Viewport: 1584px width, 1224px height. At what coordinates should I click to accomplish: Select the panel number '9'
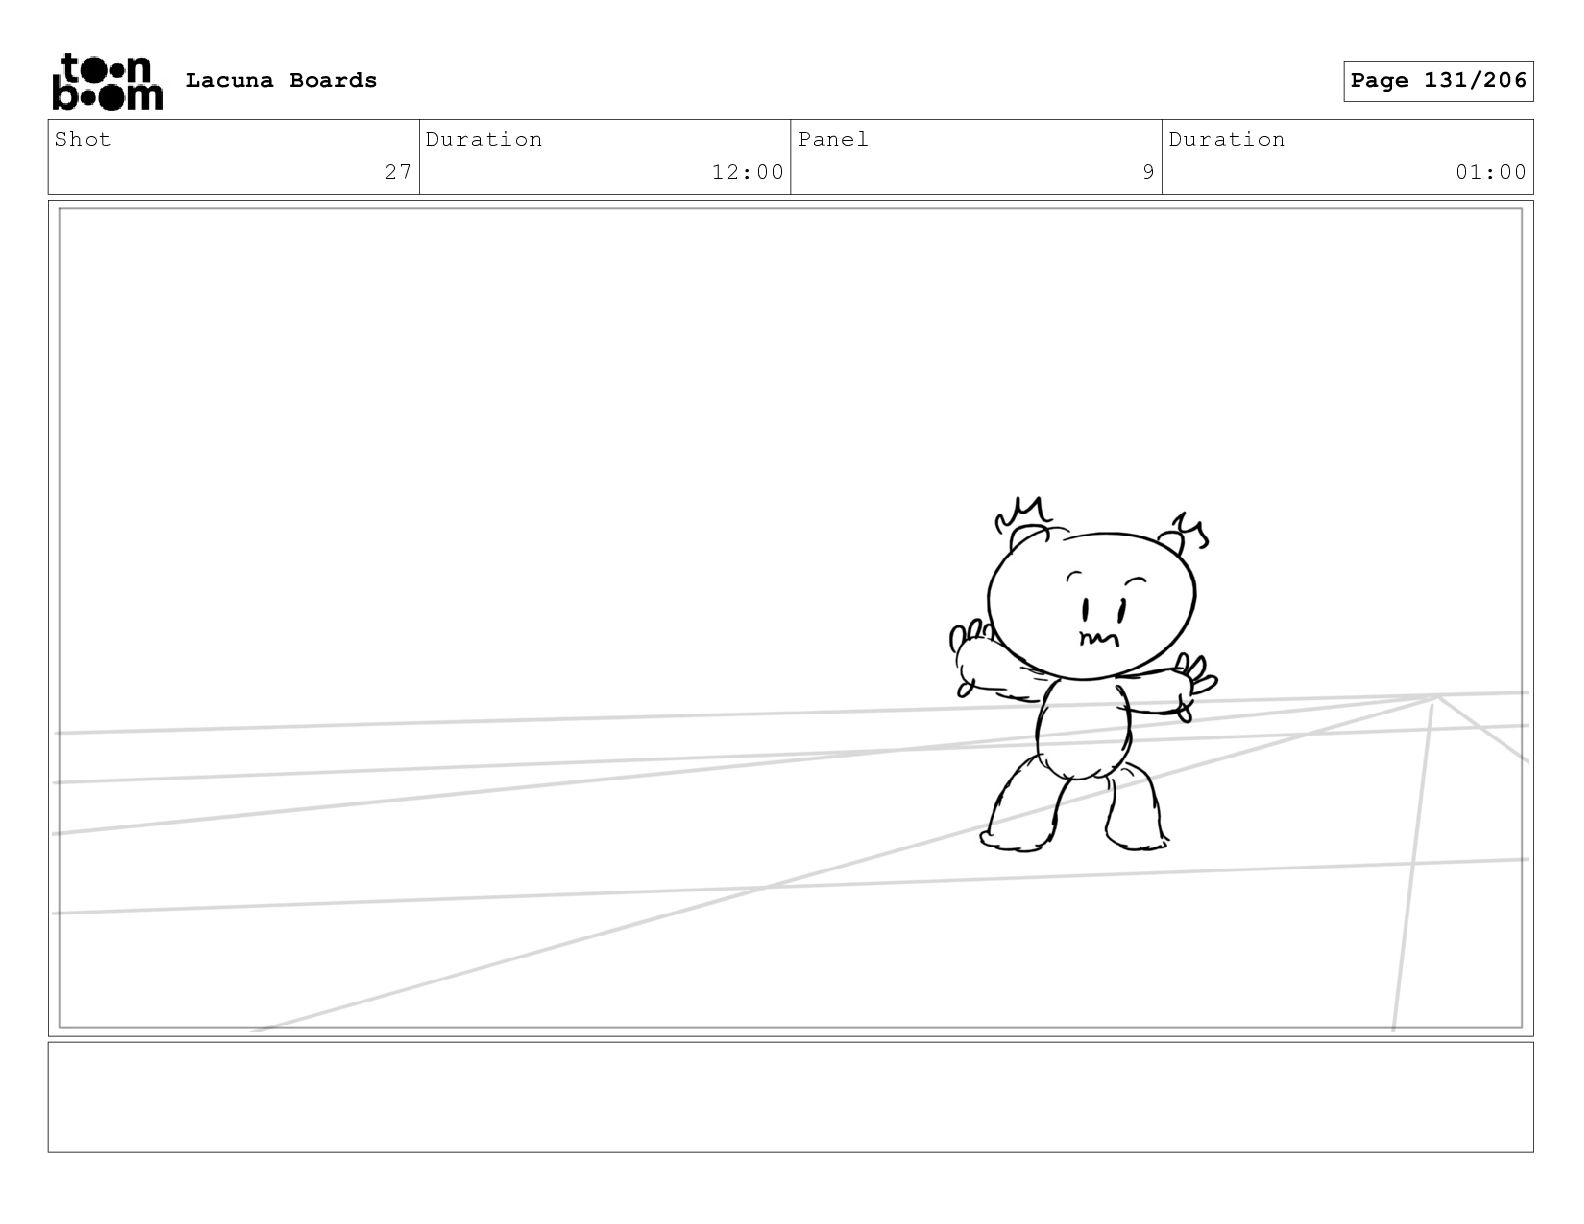coord(1148,172)
